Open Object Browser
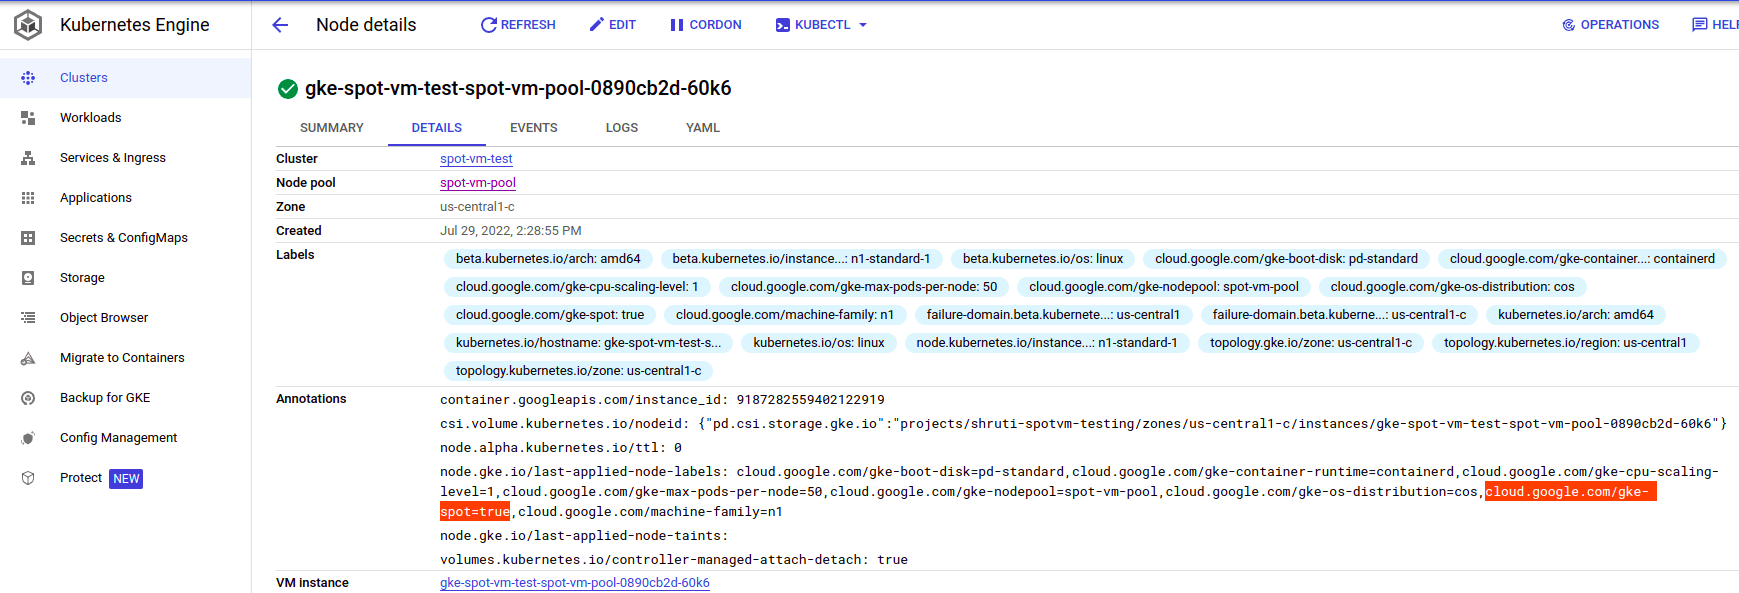The image size is (1739, 593). pos(104,318)
